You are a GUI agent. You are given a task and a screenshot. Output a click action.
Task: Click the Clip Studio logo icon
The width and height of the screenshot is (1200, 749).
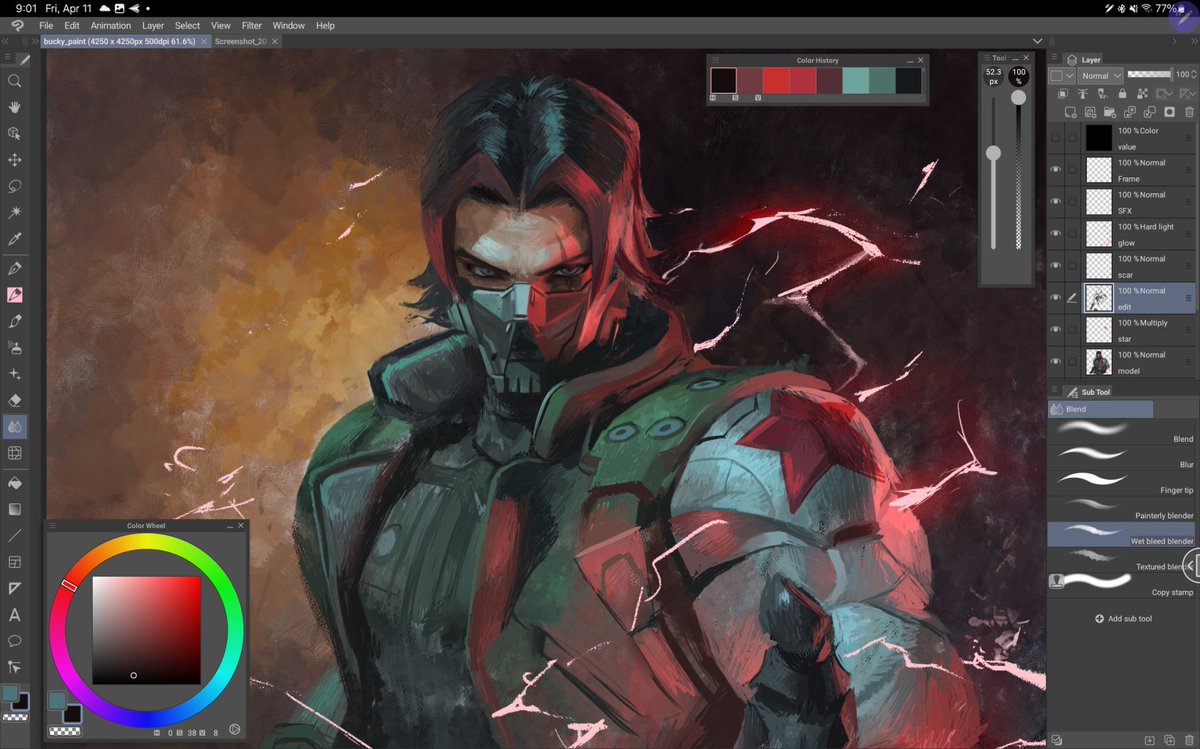click(x=16, y=25)
